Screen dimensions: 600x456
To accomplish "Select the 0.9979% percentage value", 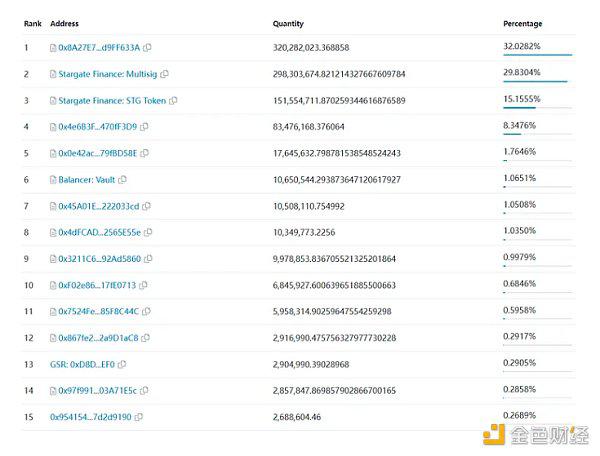I will click(520, 257).
